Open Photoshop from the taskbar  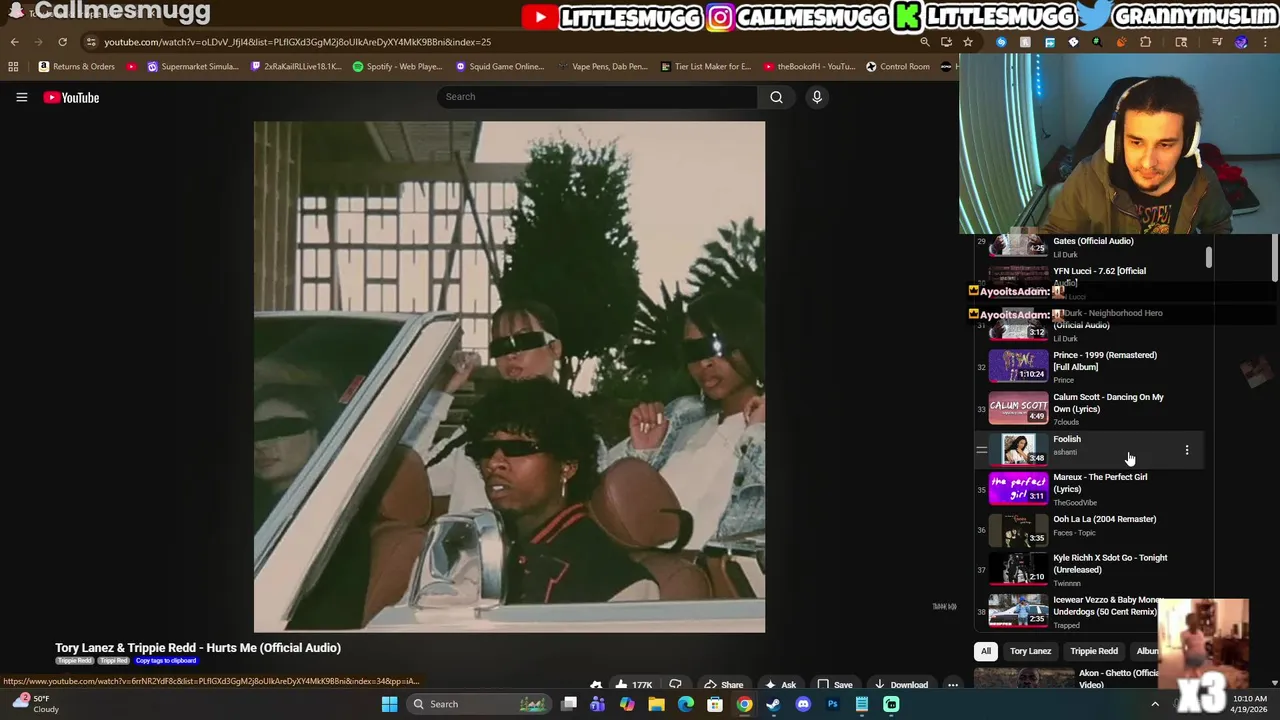tap(832, 704)
